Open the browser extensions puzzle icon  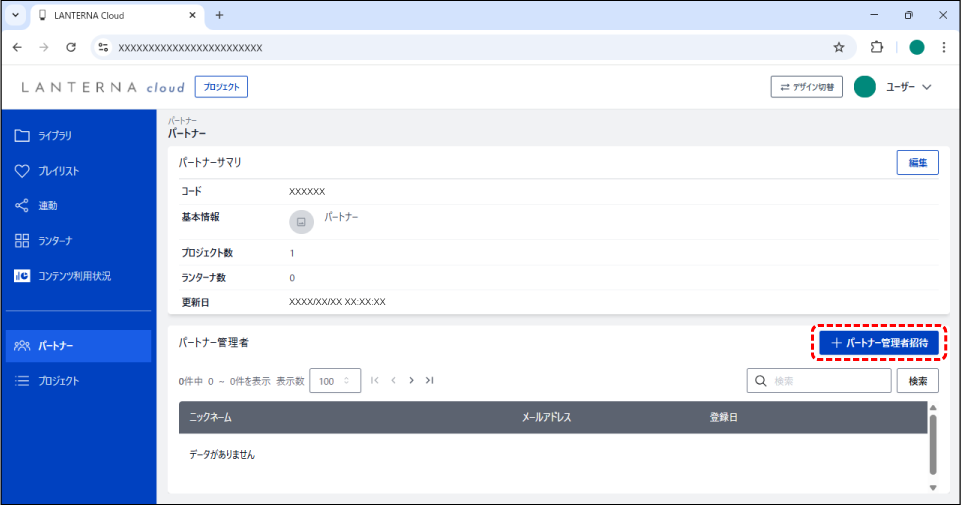[x=877, y=47]
